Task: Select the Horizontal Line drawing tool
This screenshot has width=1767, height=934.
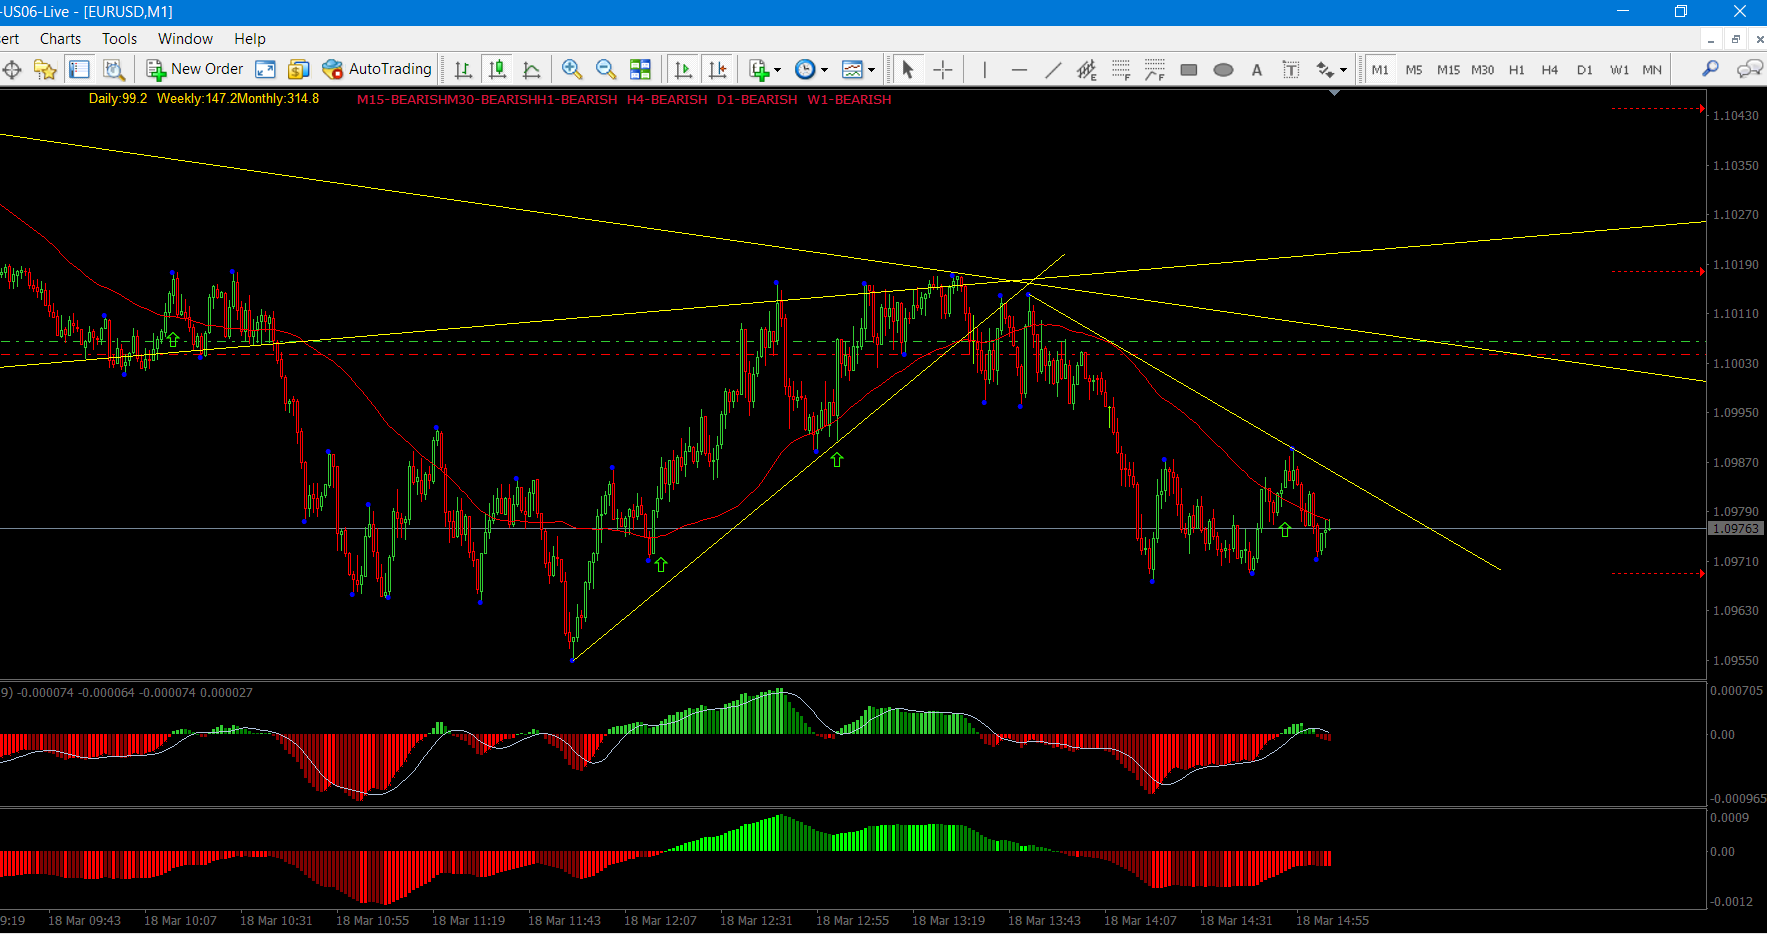Action: pyautogui.click(x=1019, y=69)
